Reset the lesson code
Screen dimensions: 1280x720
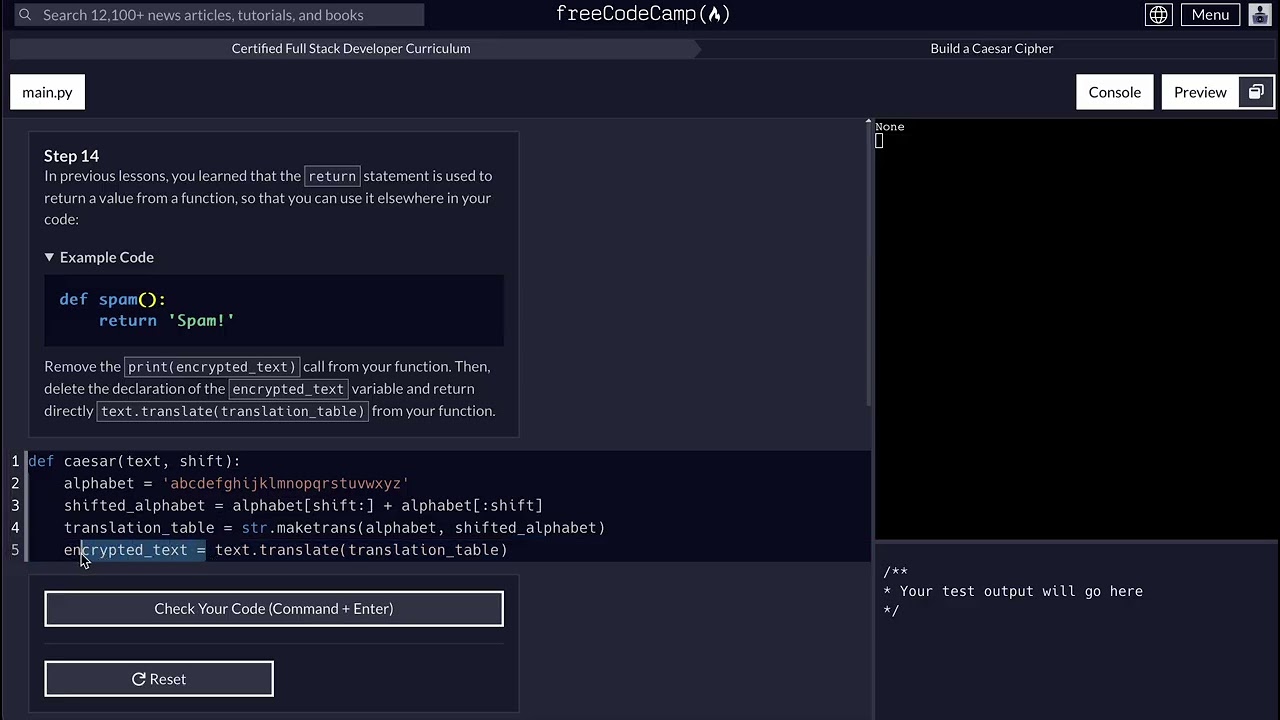[159, 679]
